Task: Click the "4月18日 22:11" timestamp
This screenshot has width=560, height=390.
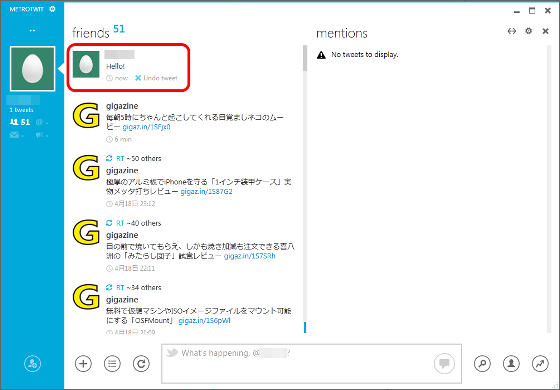Action: point(131,268)
